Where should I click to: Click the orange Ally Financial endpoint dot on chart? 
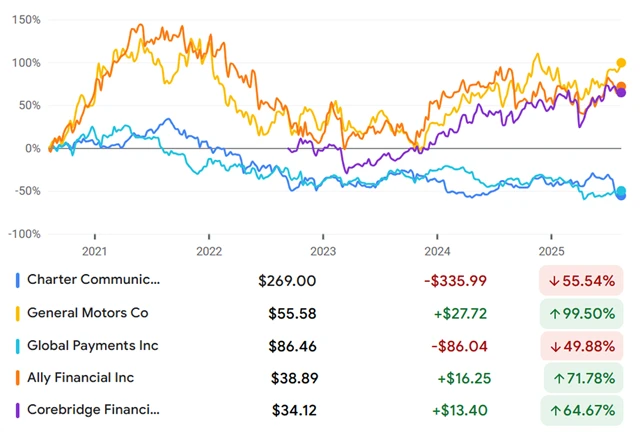[621, 87]
